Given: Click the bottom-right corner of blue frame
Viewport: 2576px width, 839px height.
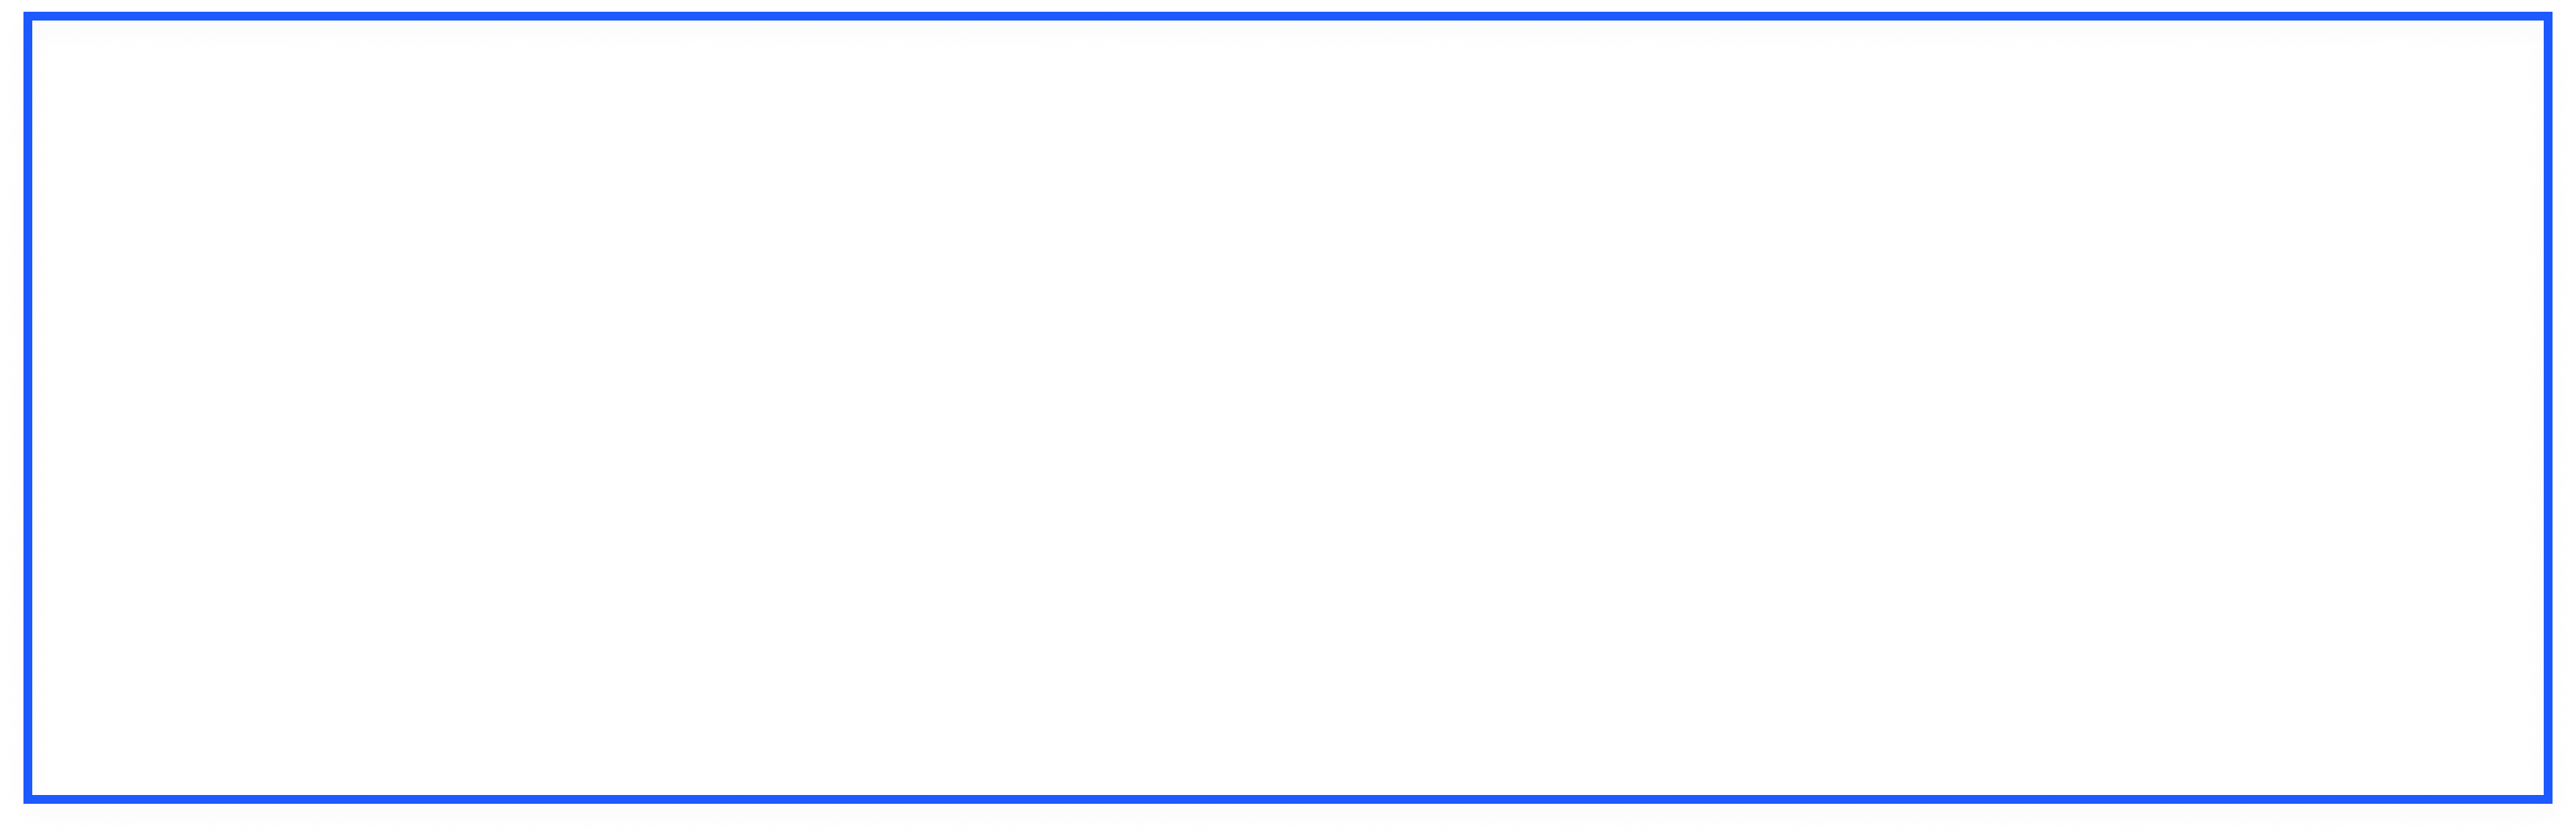Looking at the screenshot, I should (x=2548, y=798).
